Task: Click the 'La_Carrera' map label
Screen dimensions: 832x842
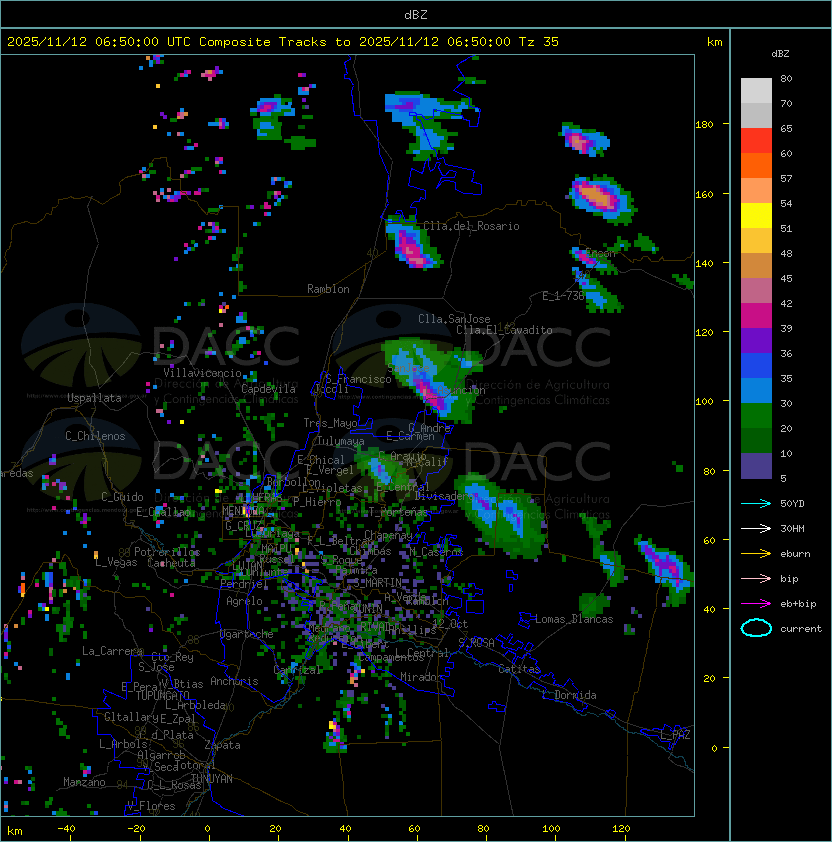Action: point(113,651)
